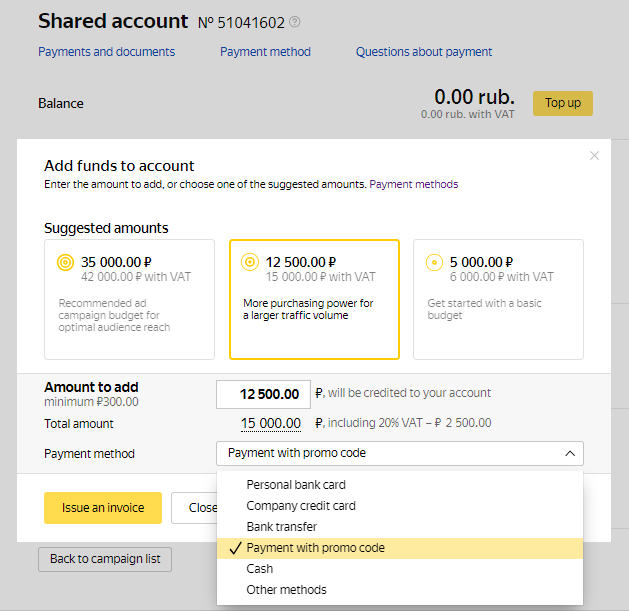Click the coin icon on 5 000 ₽ card
This screenshot has width=629, height=611.
tap(434, 263)
